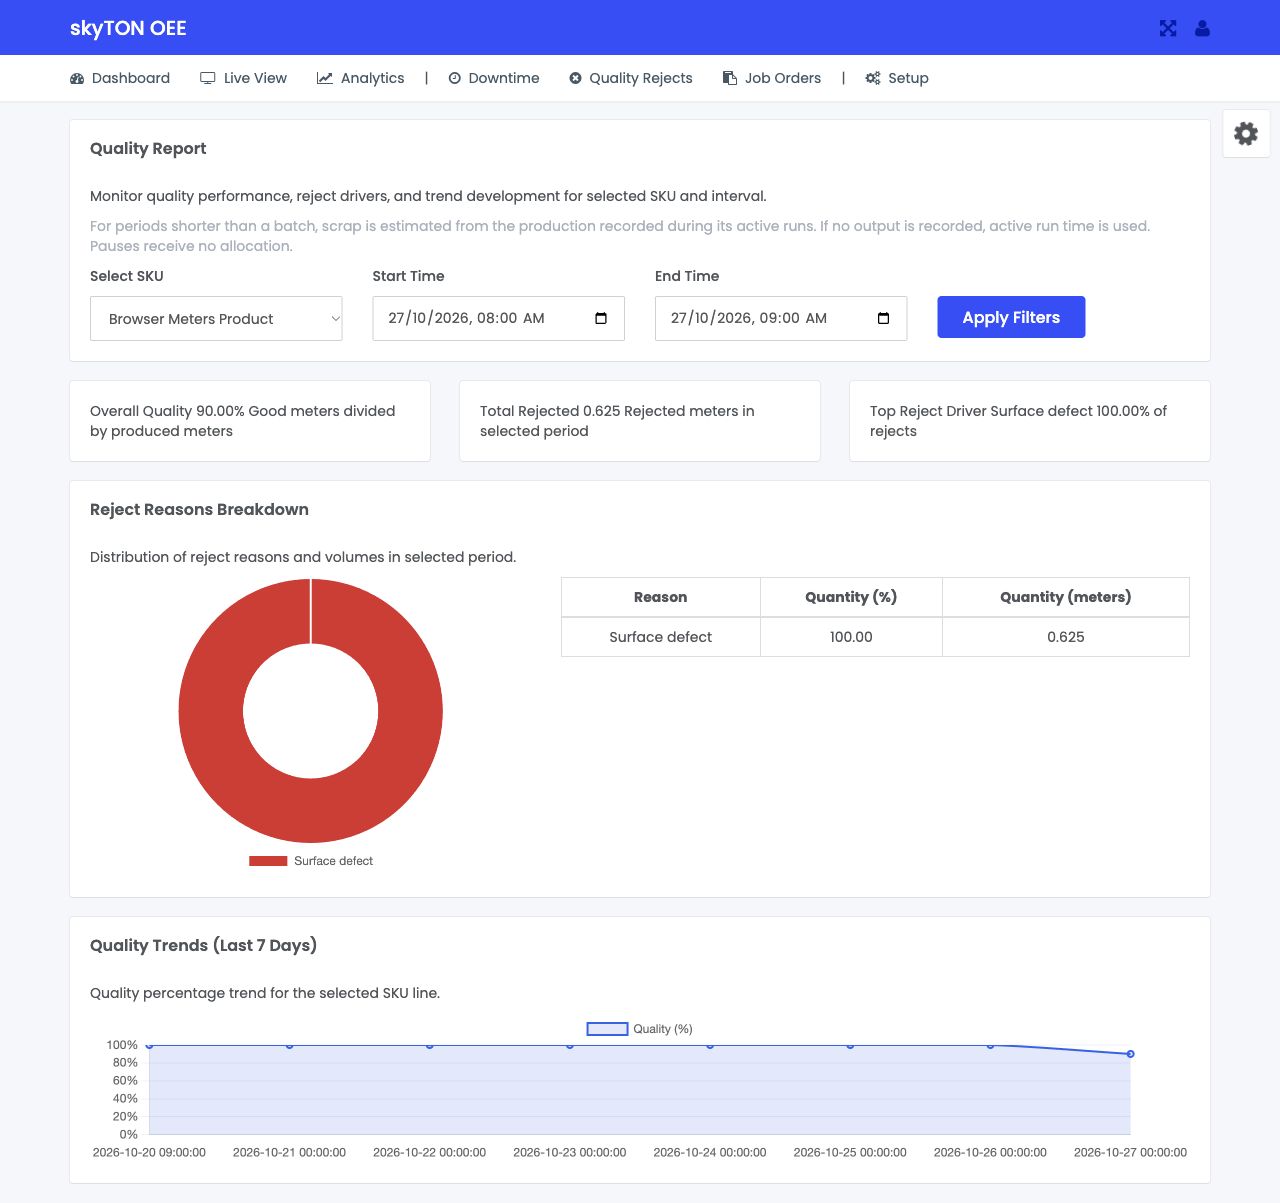Click the Top Reject Driver card
Image resolution: width=1280 pixels, height=1203 pixels.
1030,421
